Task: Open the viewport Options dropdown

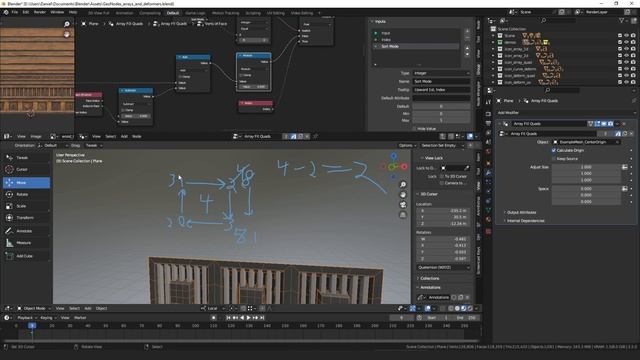Action: tap(407, 146)
